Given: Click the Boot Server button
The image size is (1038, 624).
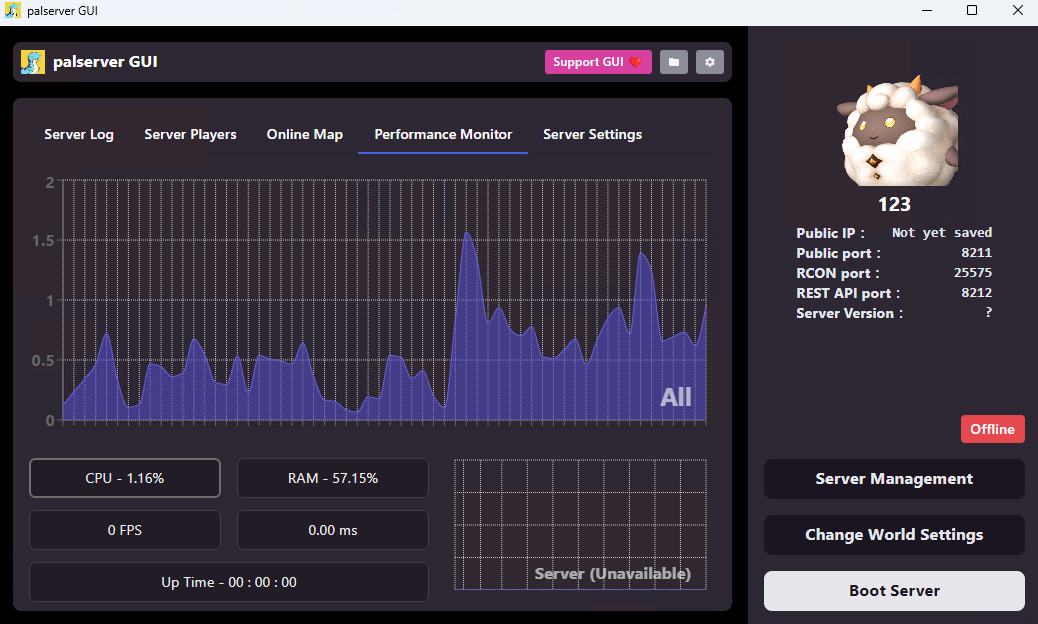Looking at the screenshot, I should 894,591.
